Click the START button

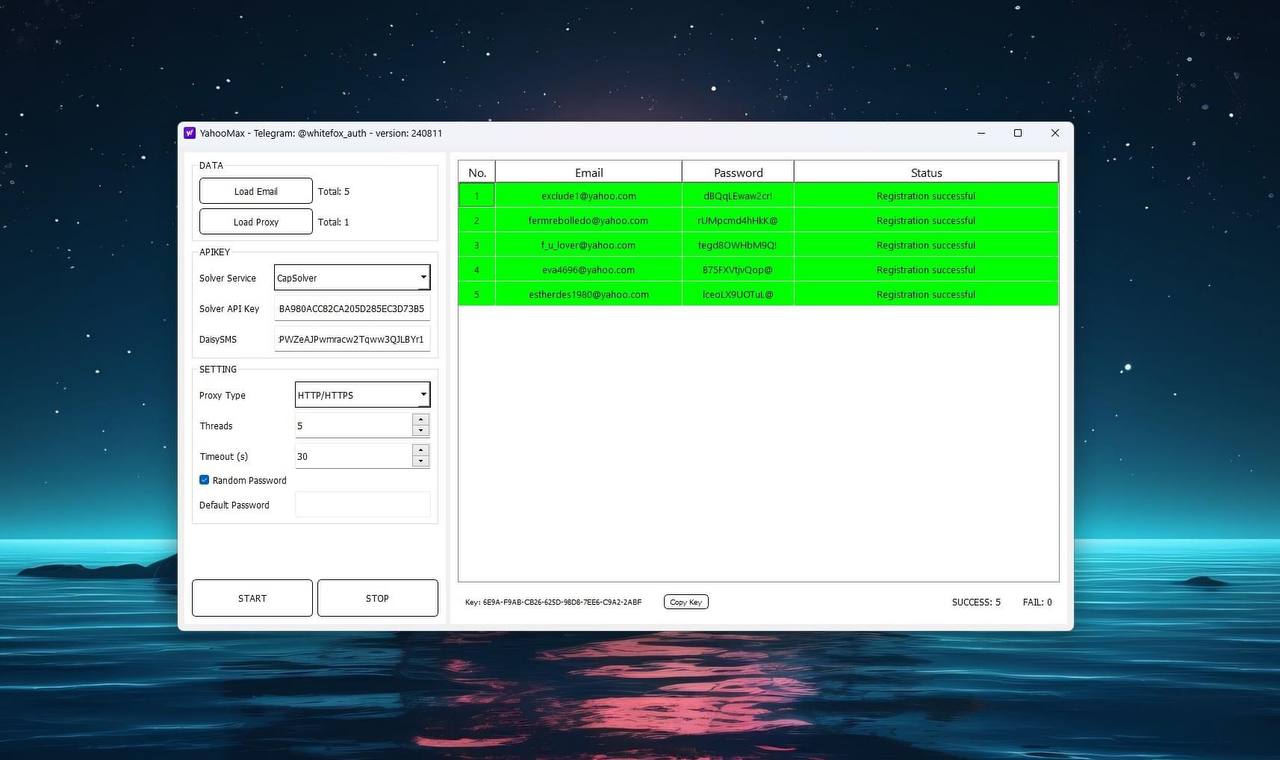(252, 598)
